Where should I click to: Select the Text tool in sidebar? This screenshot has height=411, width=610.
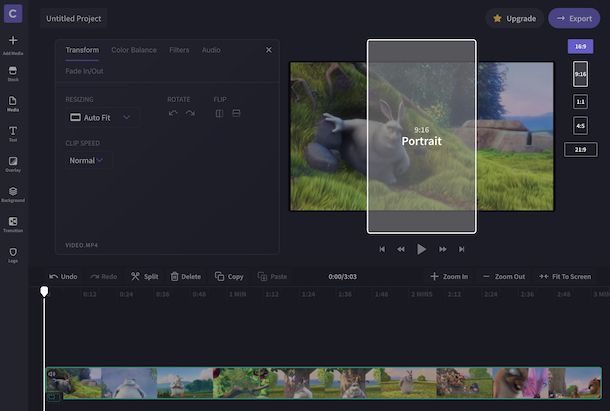(13, 133)
